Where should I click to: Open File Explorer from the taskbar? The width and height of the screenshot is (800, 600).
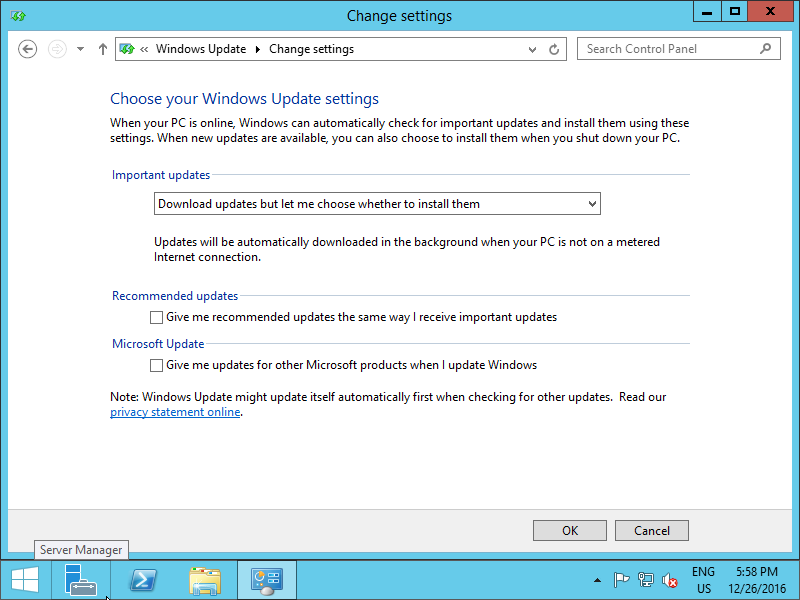(x=205, y=580)
